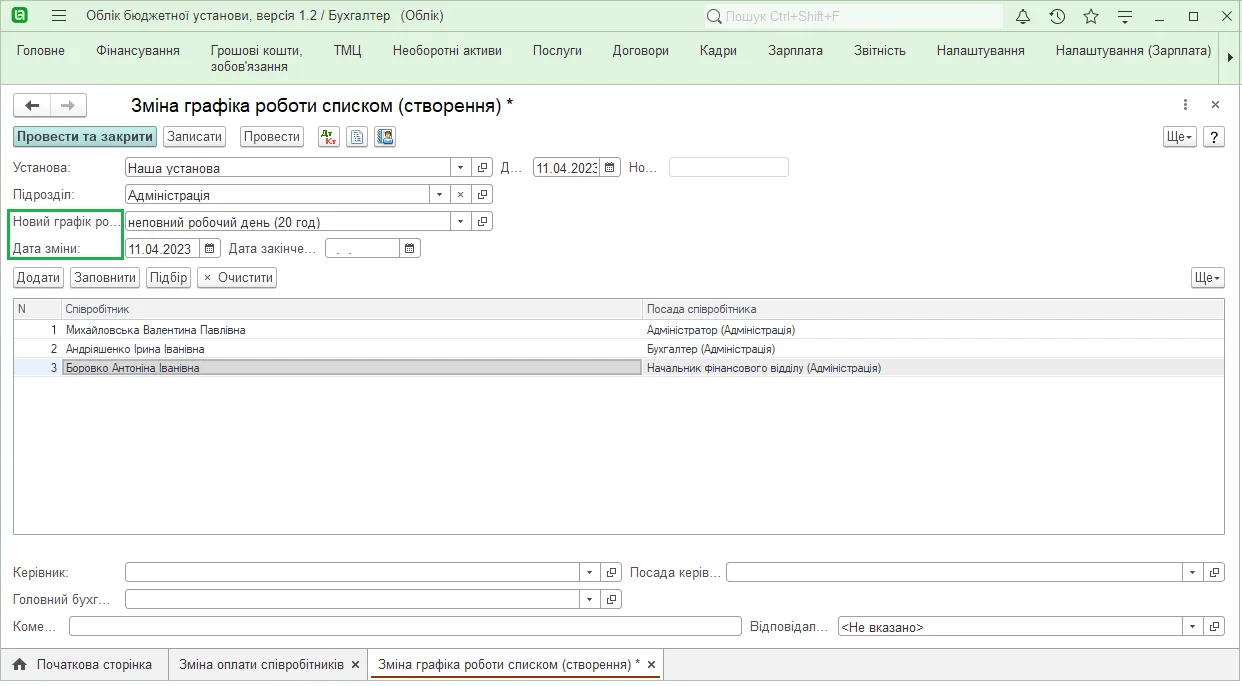Click the favorites star icon
Image resolution: width=1242 pixels, height=686 pixels.
tap(1091, 16)
